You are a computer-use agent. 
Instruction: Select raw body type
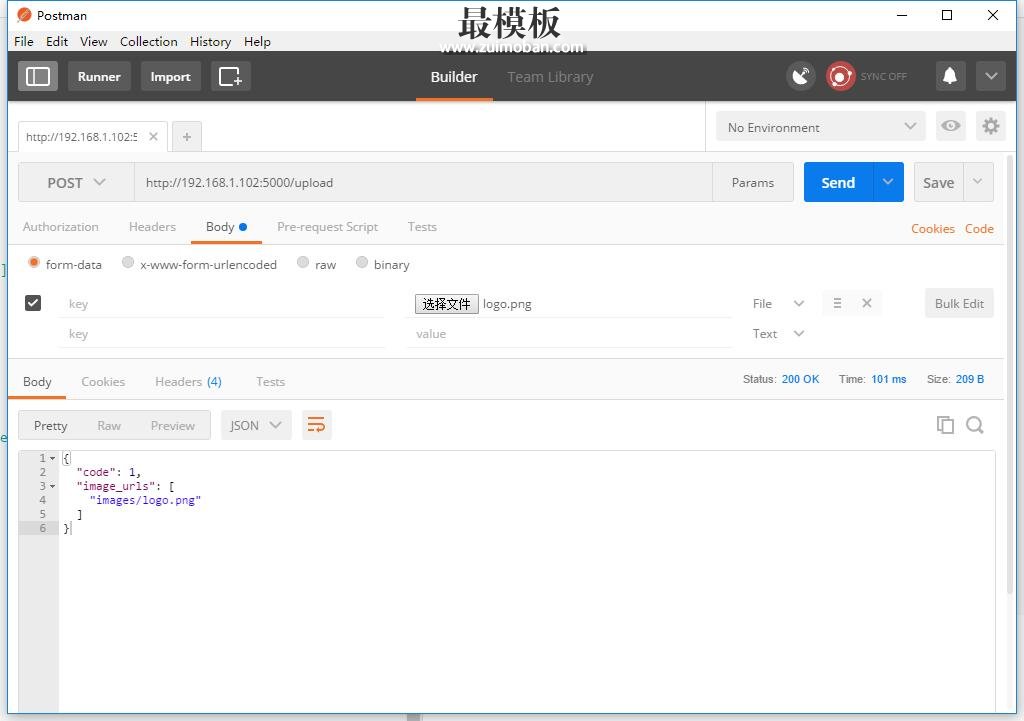(x=302, y=263)
